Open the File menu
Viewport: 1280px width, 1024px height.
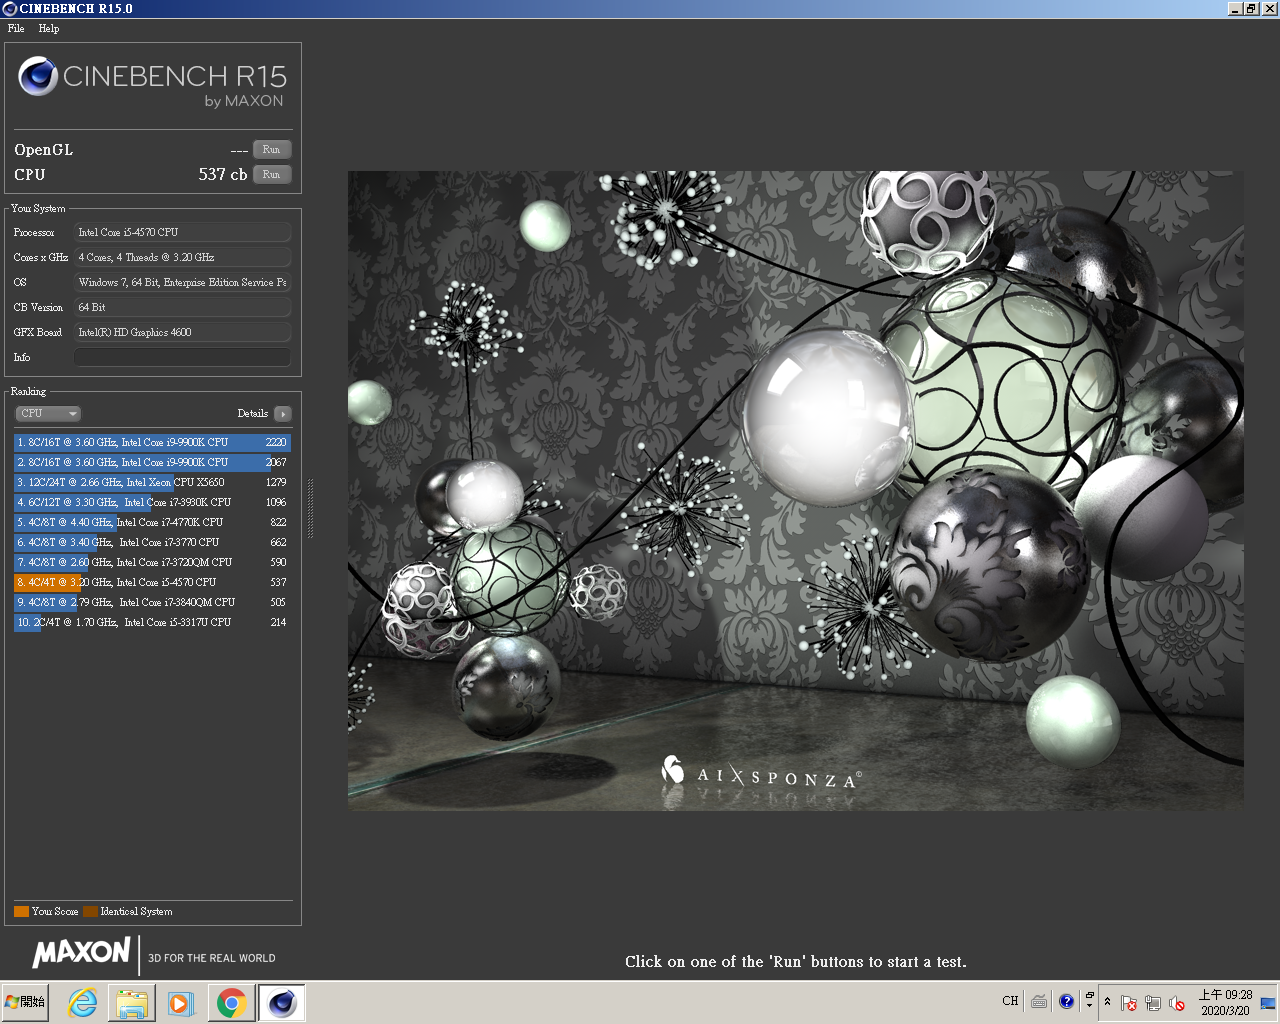click(16, 28)
